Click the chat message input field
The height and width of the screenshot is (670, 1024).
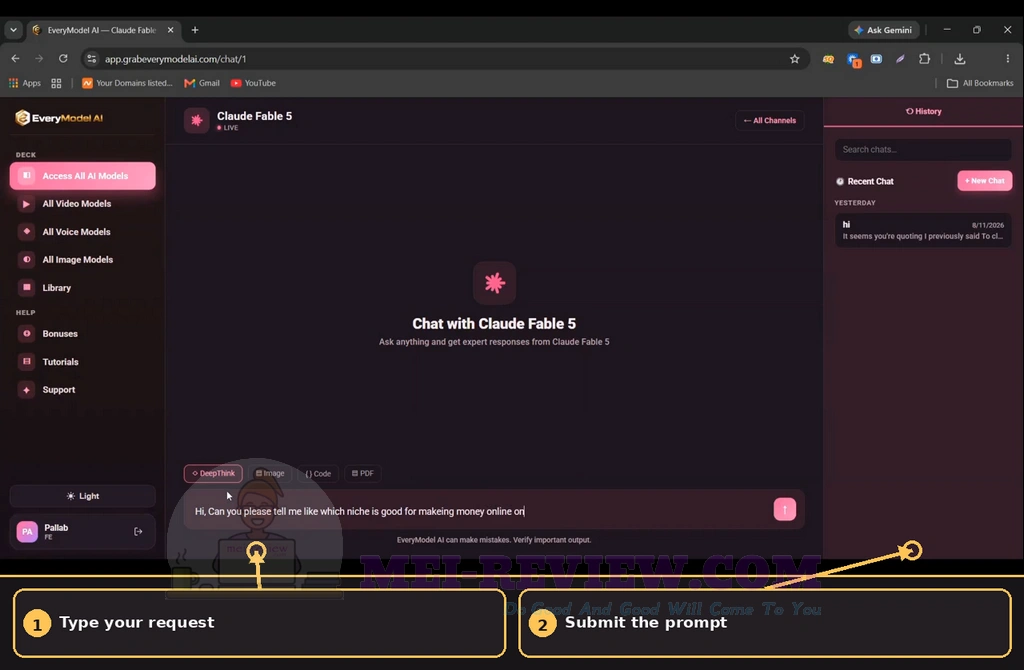(480, 511)
